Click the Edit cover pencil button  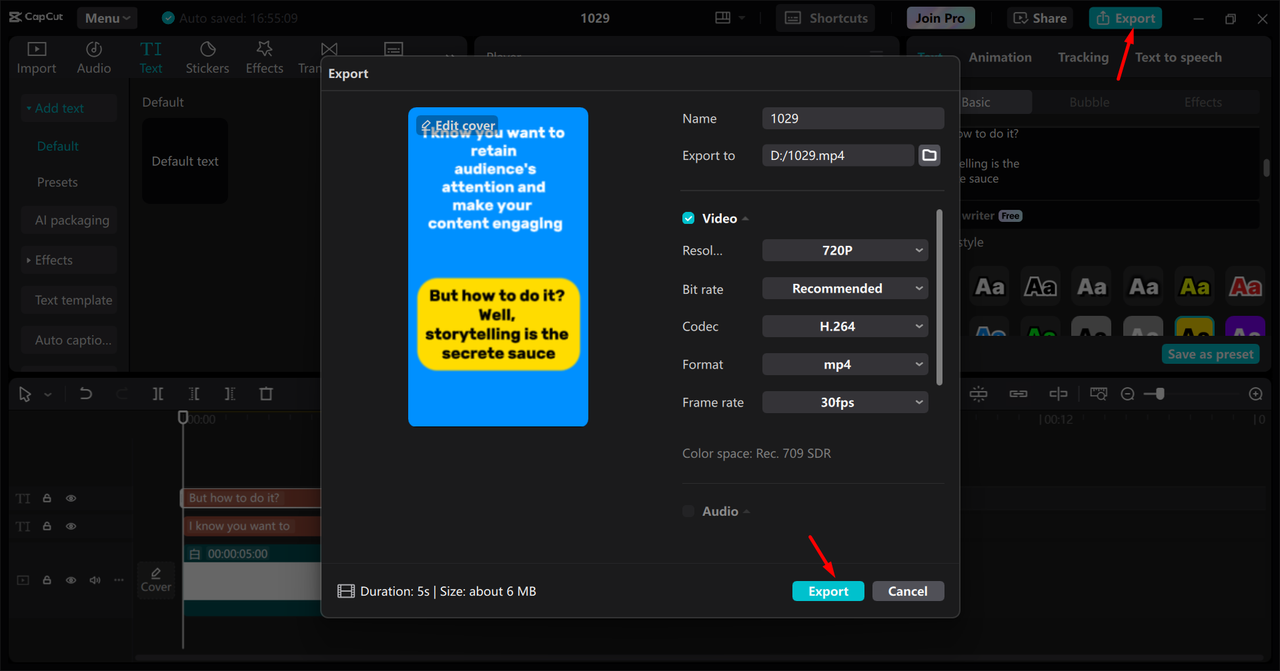457,126
